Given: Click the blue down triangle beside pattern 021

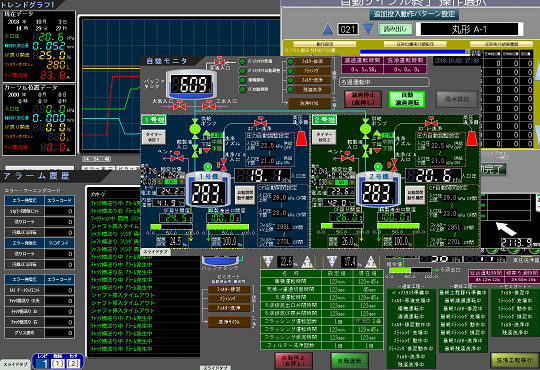Looking at the screenshot, I should point(368,29).
